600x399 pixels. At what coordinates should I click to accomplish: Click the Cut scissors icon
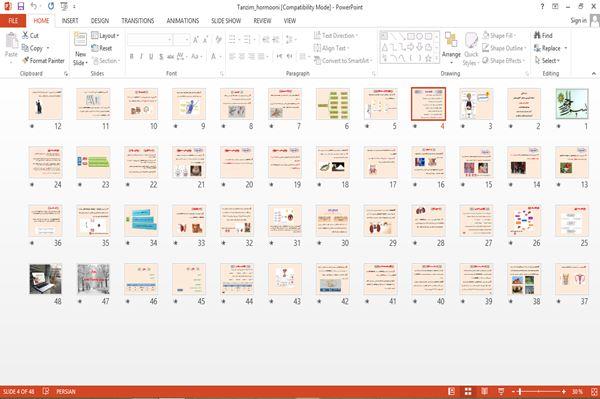[25, 35]
